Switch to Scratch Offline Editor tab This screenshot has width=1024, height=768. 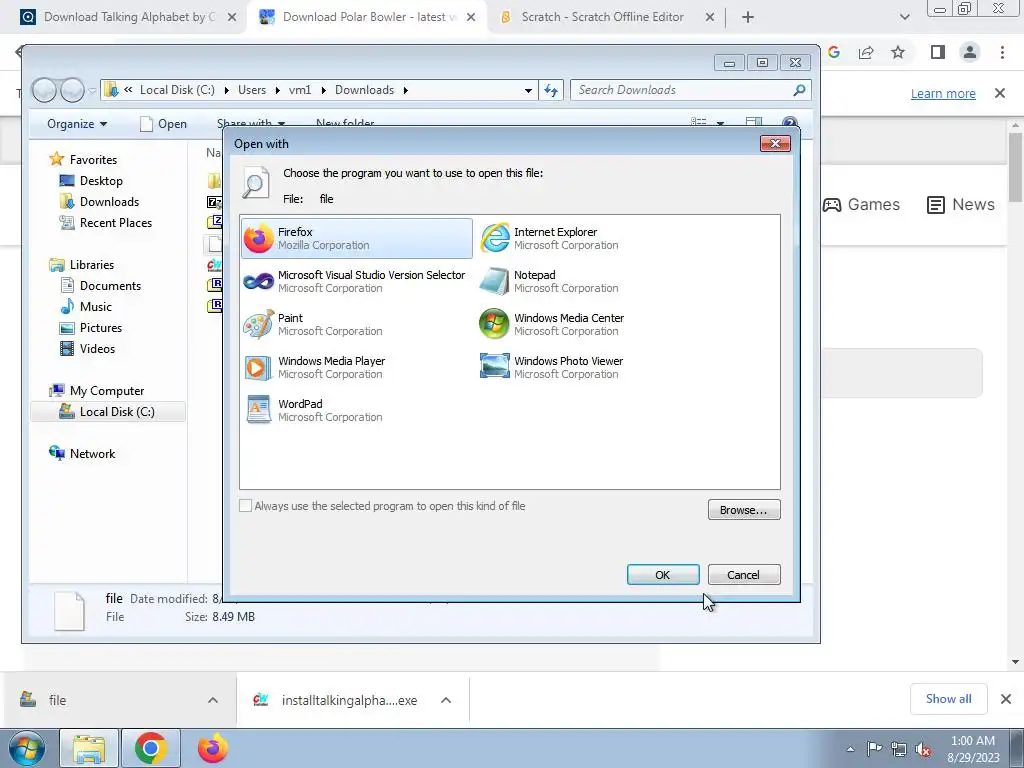tap(601, 17)
